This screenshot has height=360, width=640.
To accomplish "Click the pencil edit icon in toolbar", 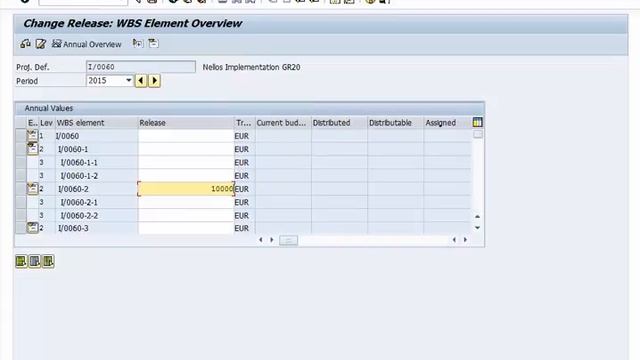I will point(40,44).
